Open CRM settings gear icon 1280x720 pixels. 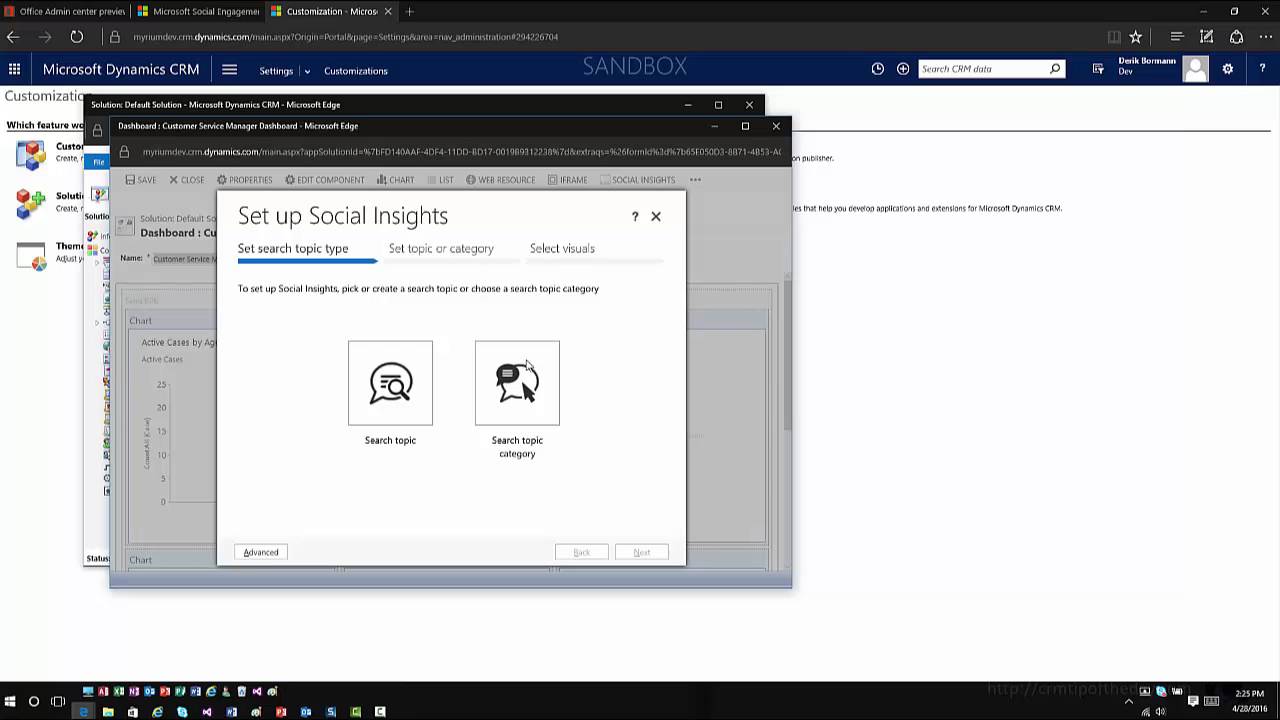pos(1227,69)
